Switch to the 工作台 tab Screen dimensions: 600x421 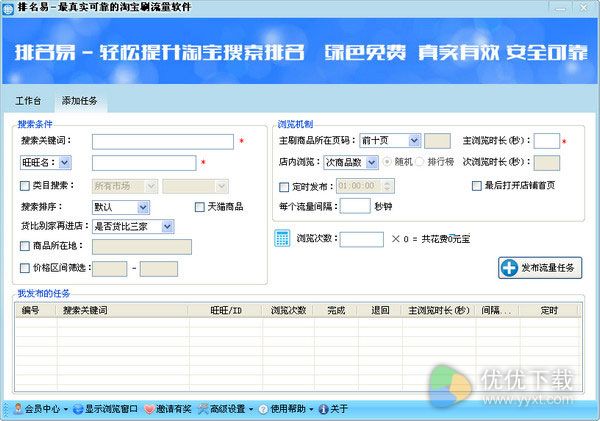28,101
